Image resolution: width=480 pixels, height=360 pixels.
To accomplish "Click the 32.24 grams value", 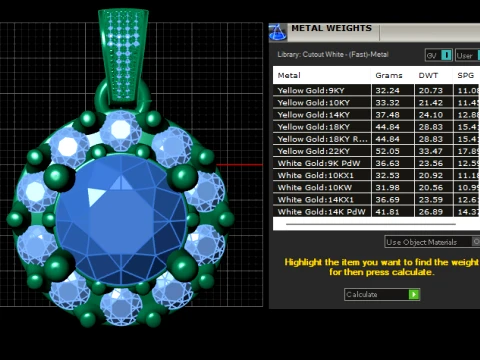I will 387,91.
